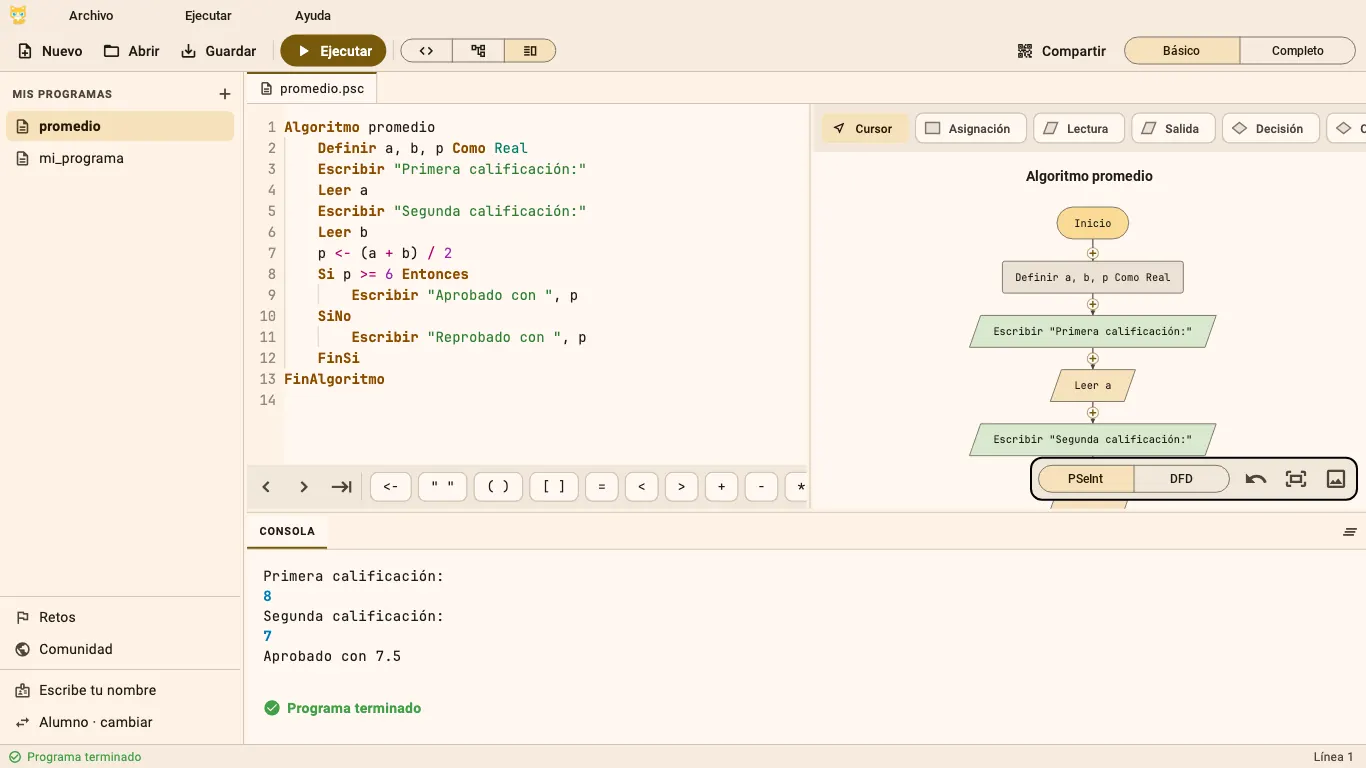Open the mi_programa file in the sidebar
The image size is (1366, 768).
(120, 158)
